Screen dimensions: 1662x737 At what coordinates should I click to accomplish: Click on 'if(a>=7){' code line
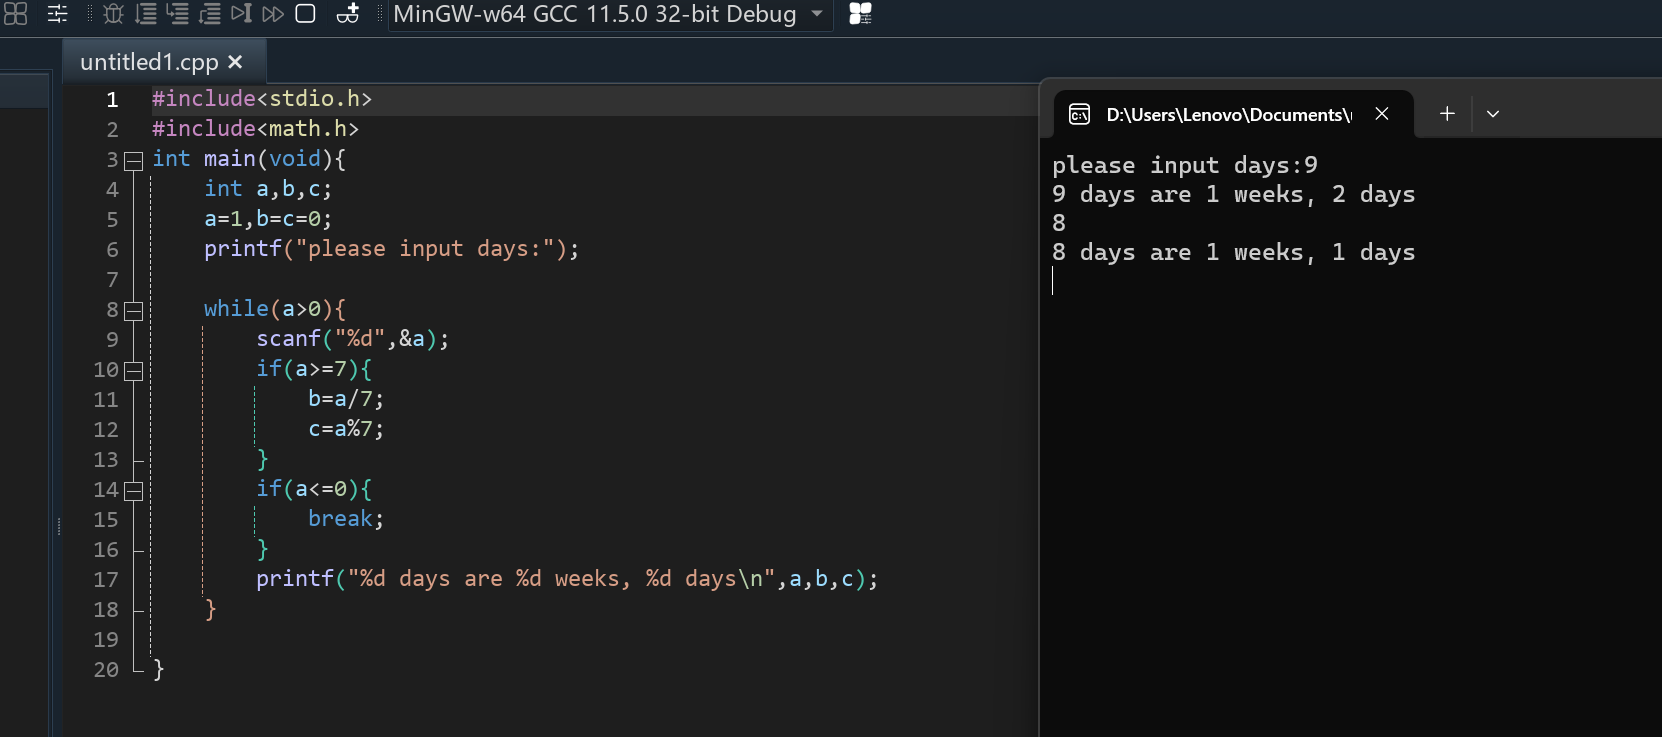click(314, 369)
